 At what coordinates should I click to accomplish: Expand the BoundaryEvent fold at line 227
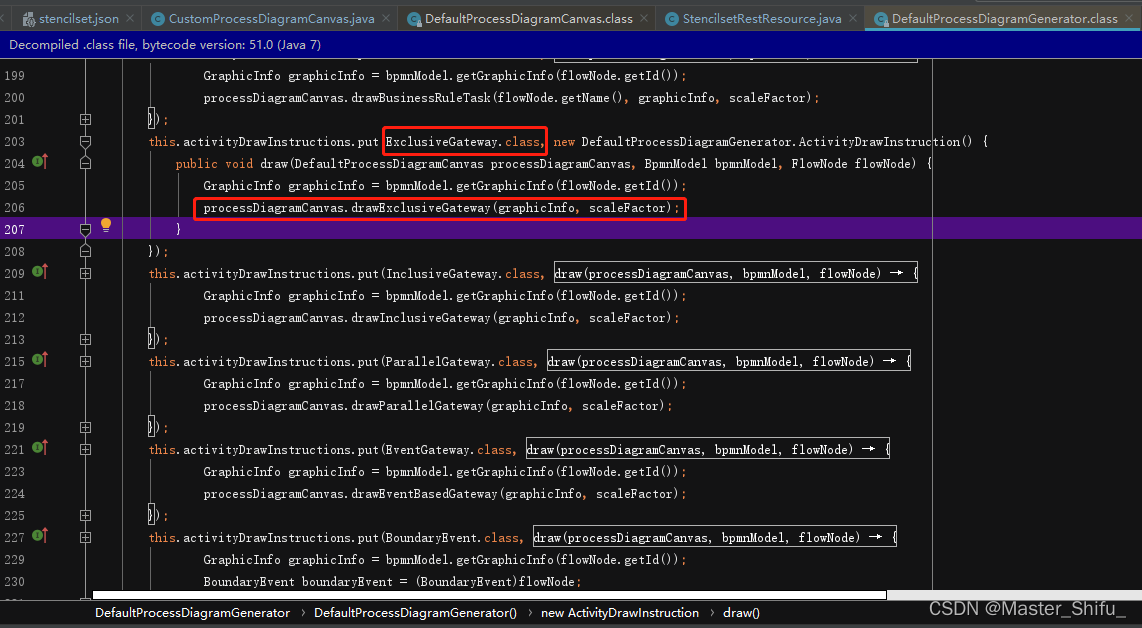click(x=85, y=538)
